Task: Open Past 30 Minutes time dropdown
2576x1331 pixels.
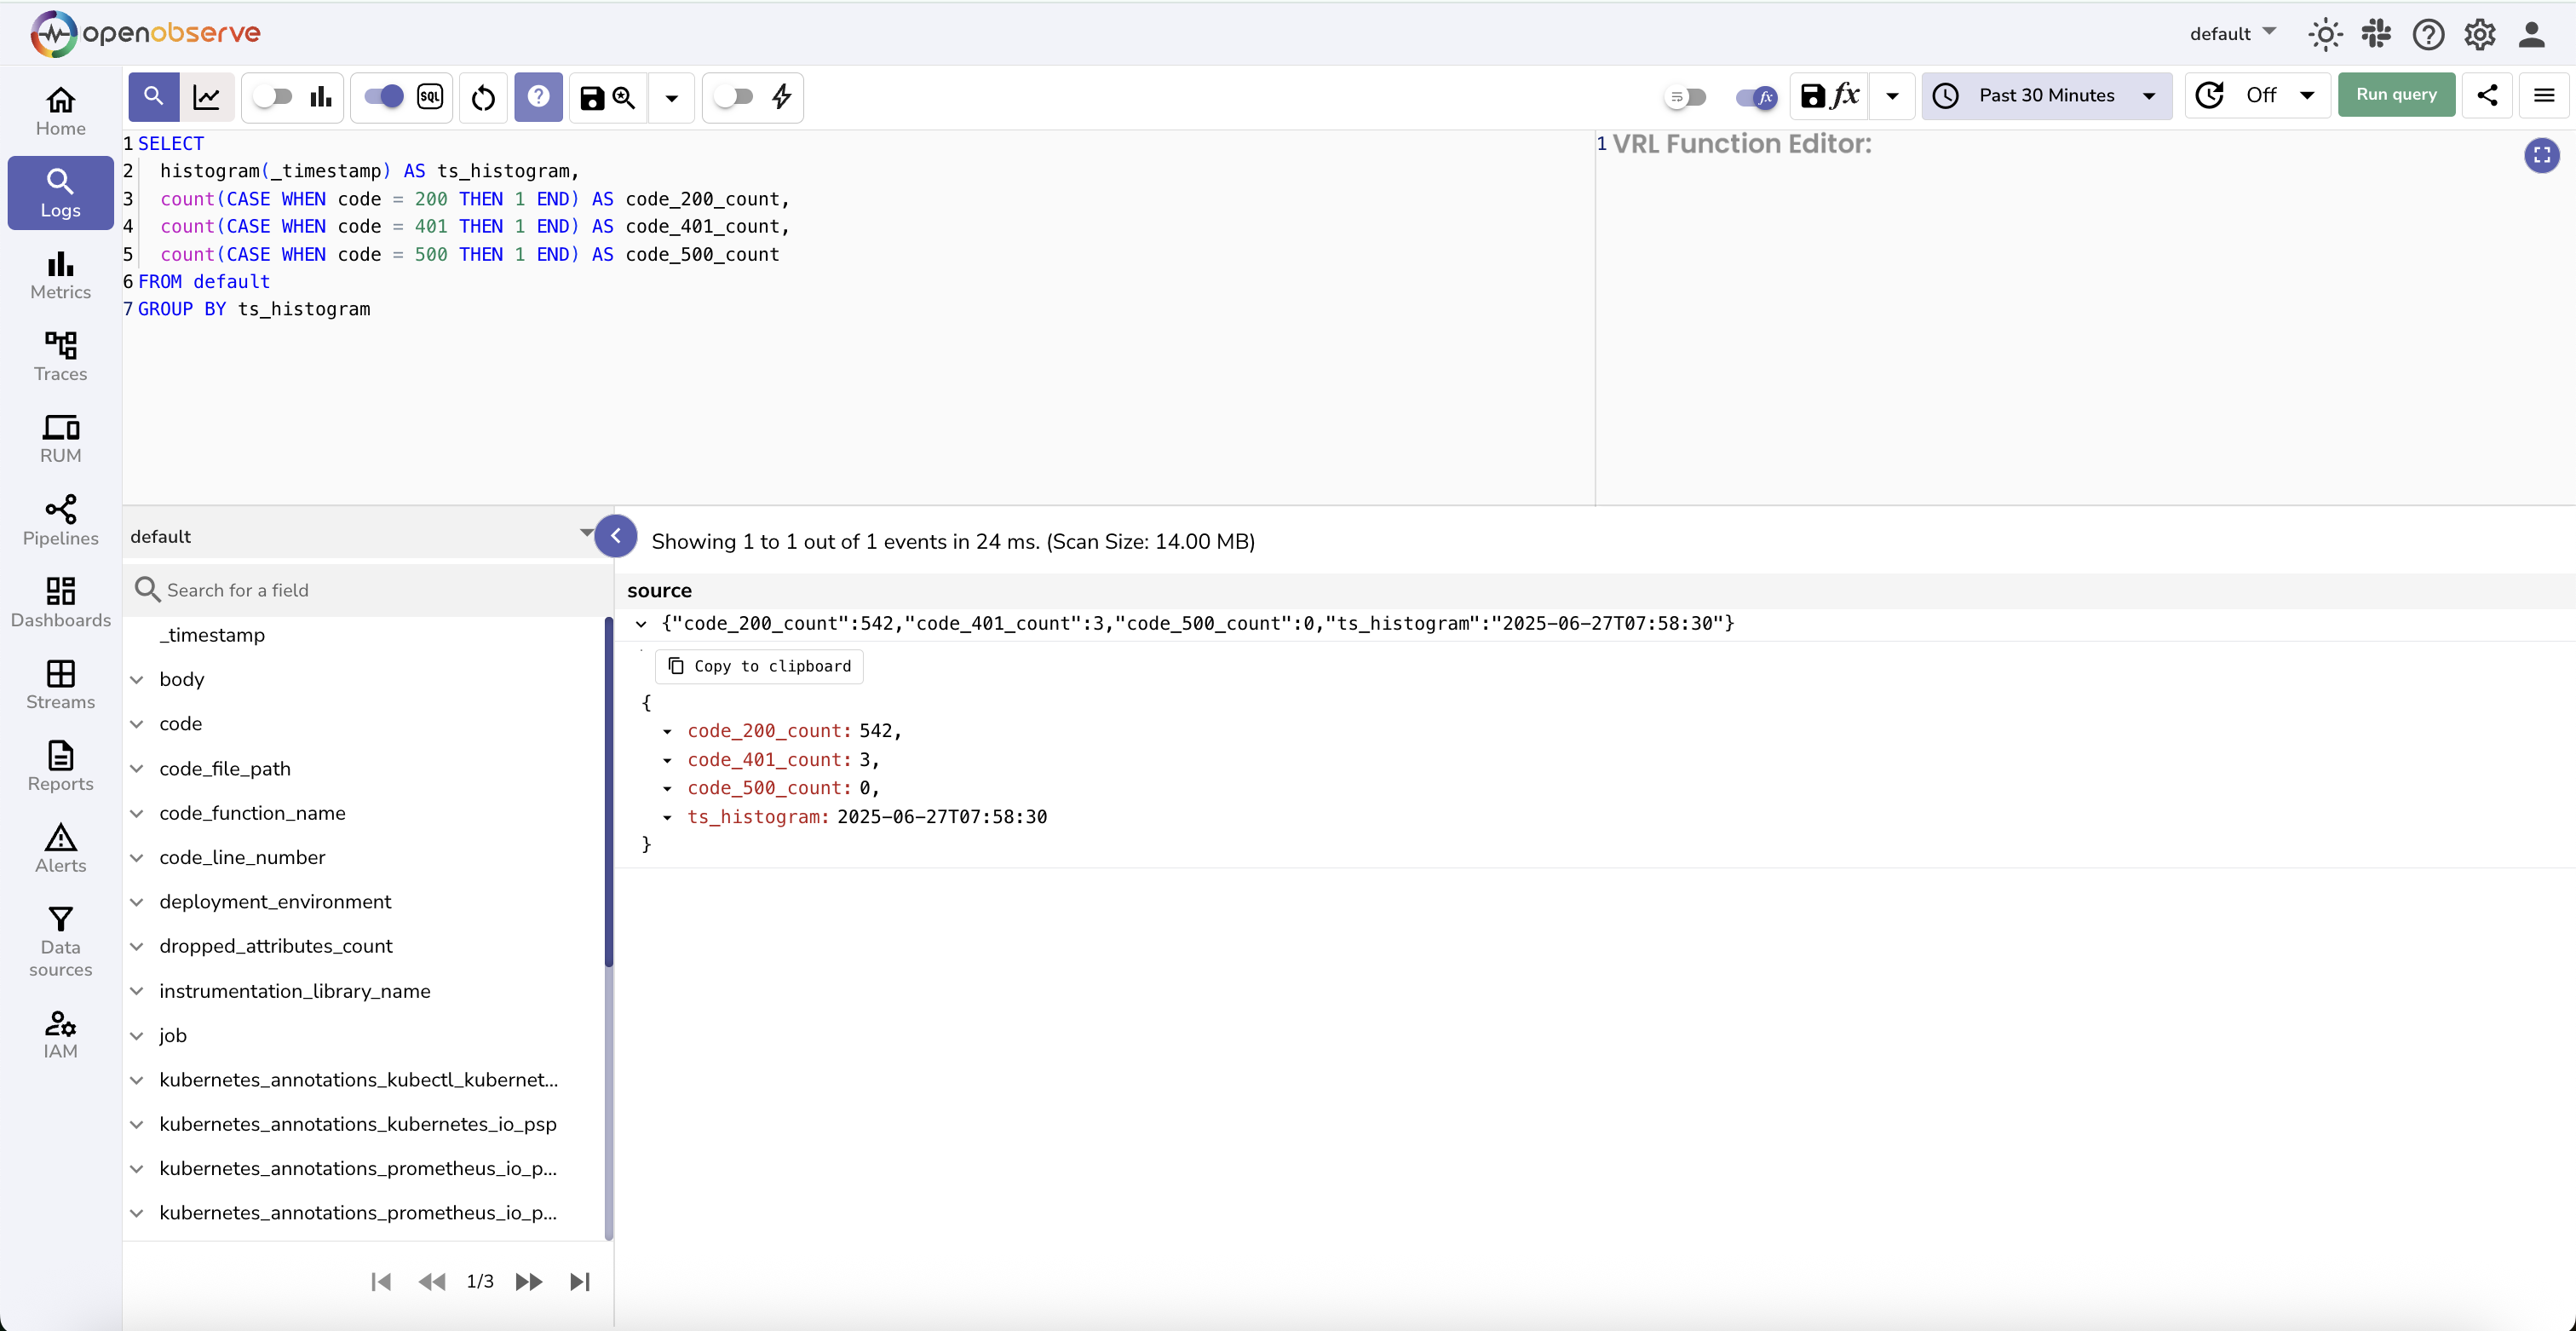Action: click(2046, 96)
